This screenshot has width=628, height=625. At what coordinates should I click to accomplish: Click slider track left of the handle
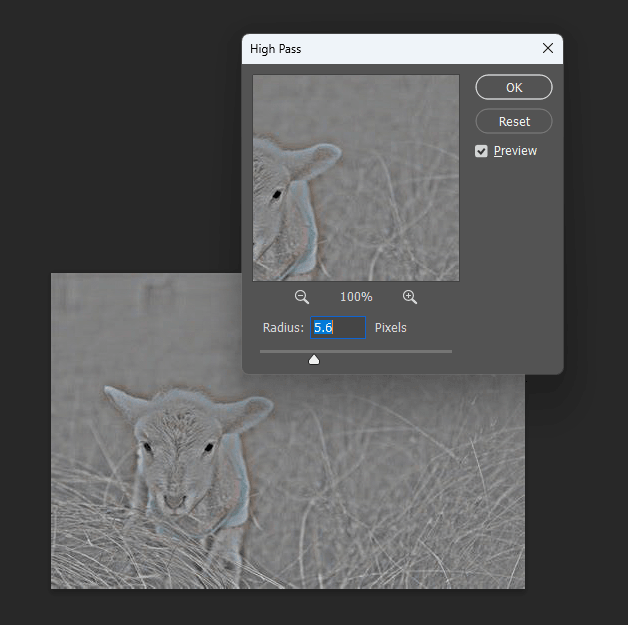(283, 351)
